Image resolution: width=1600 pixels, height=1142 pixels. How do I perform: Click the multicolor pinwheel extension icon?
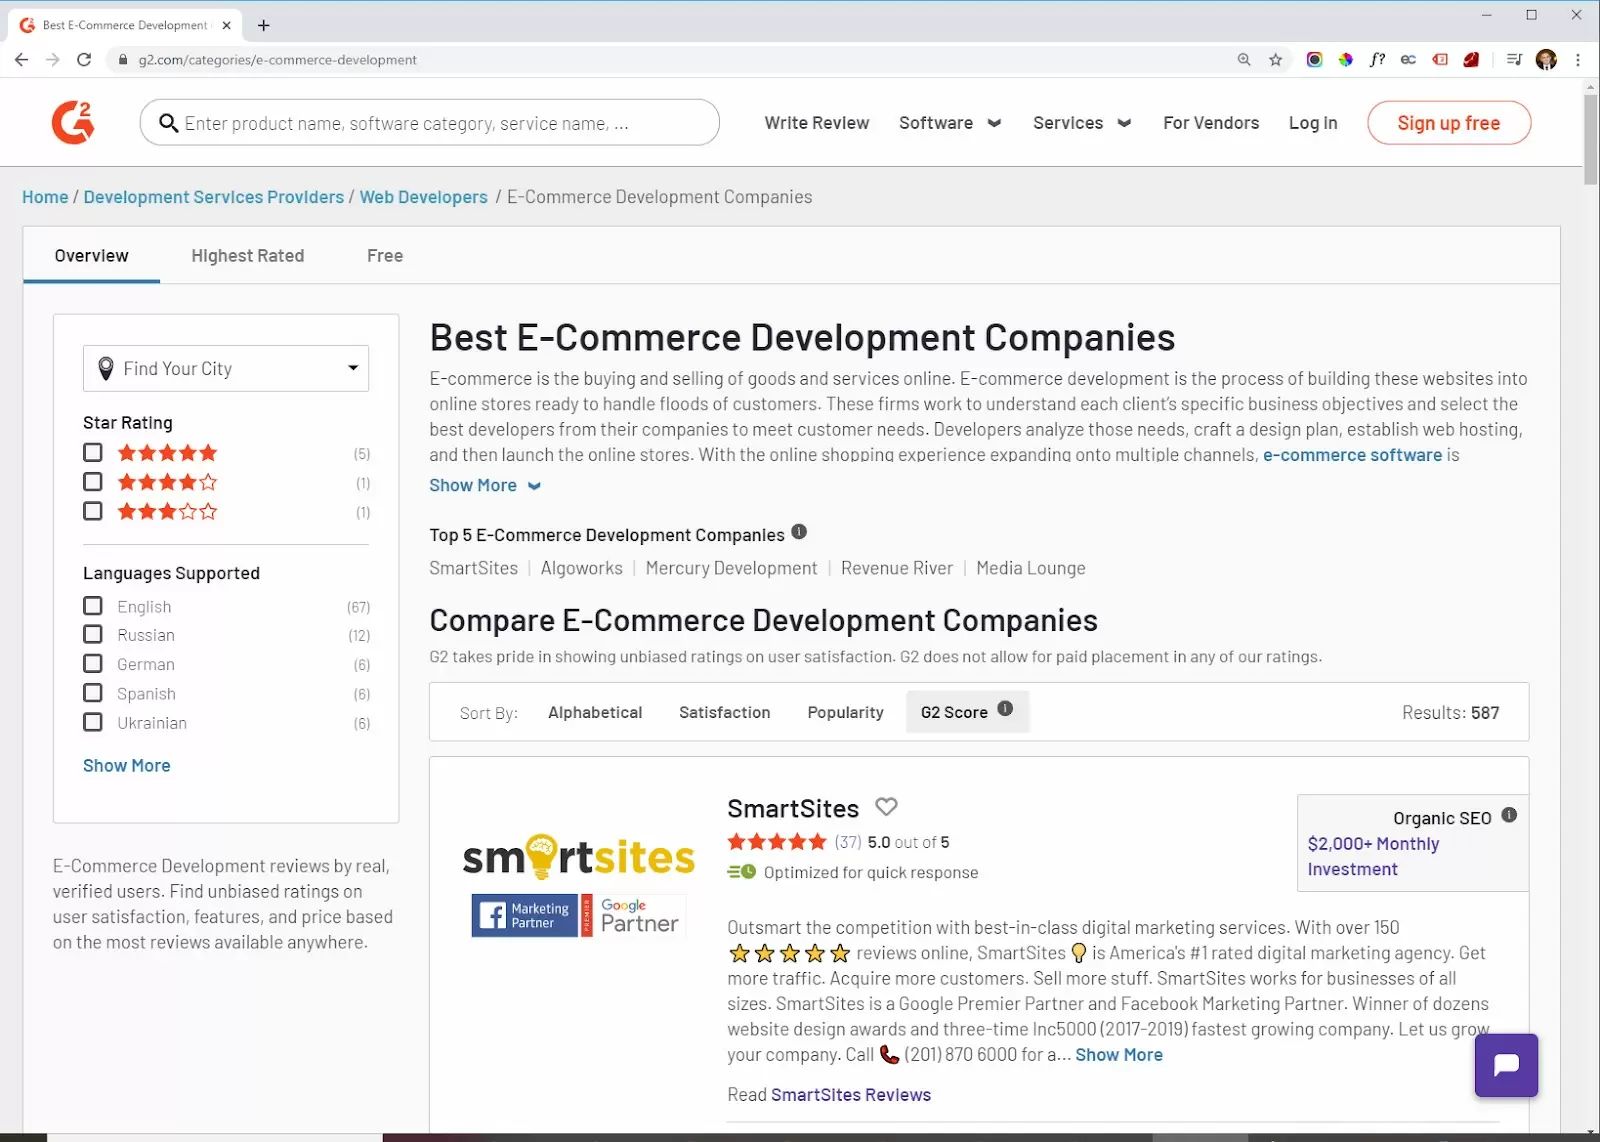click(1346, 60)
